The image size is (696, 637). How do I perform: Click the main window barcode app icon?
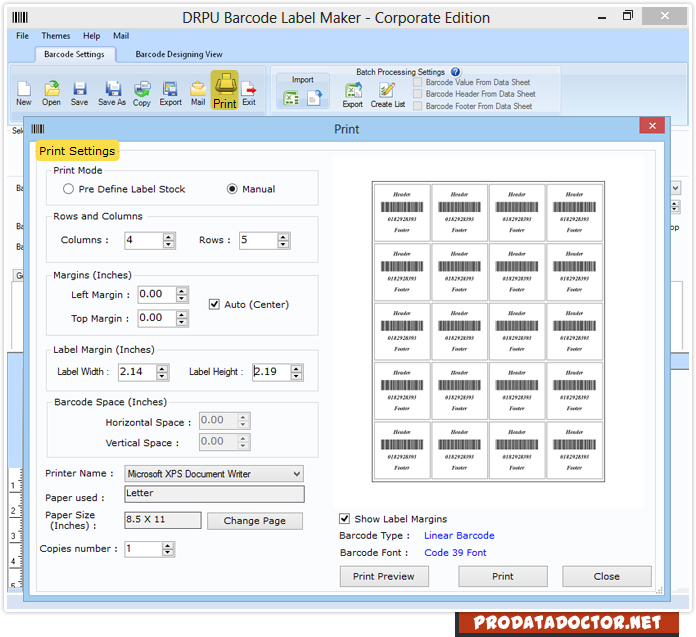(x=20, y=18)
